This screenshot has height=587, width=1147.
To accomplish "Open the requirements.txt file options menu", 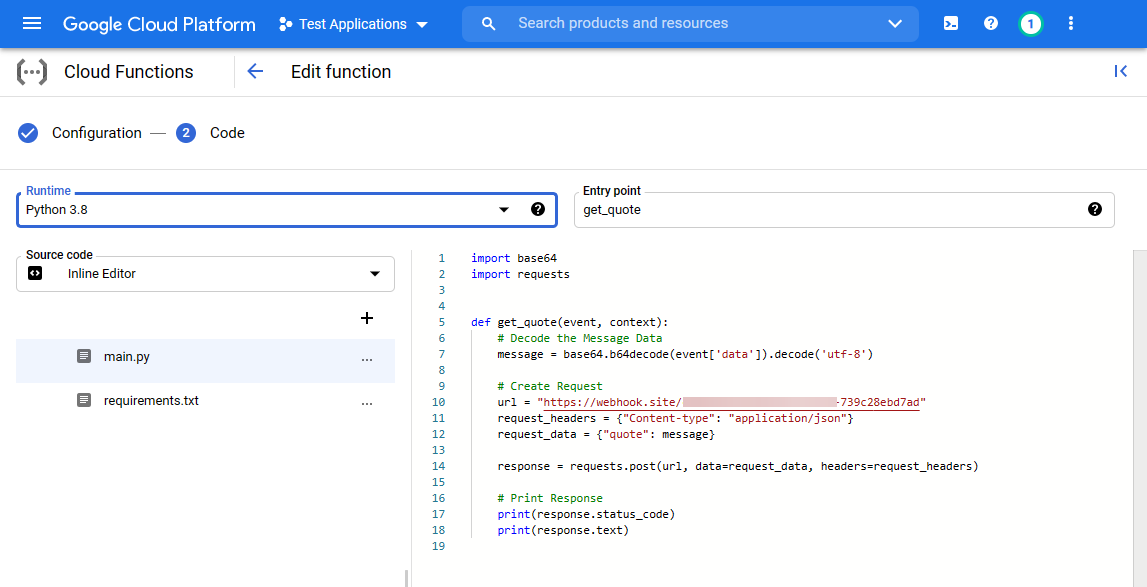I will 367,400.
